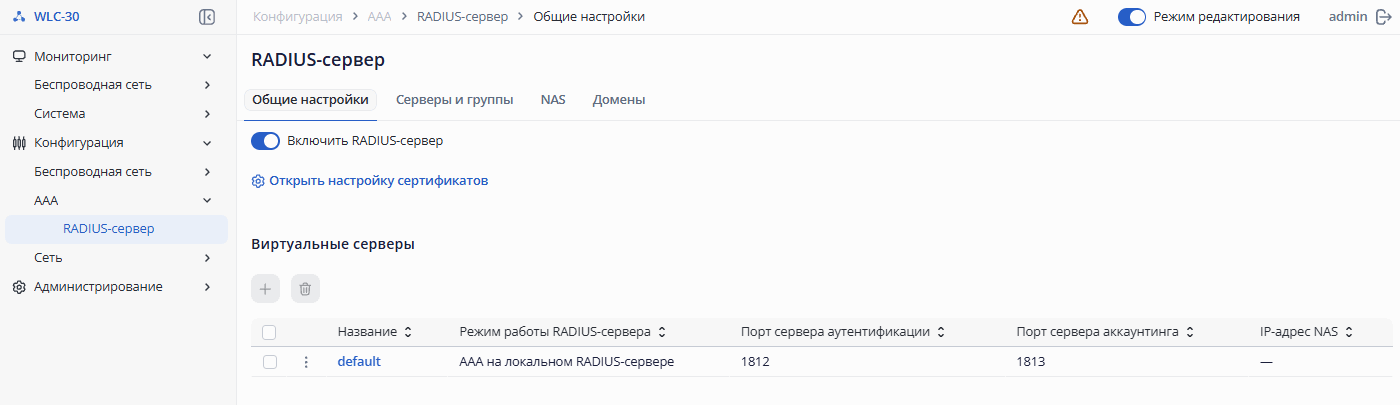Open the three-dot menu for default row
This screenshot has height=405, width=1400.
point(306,362)
